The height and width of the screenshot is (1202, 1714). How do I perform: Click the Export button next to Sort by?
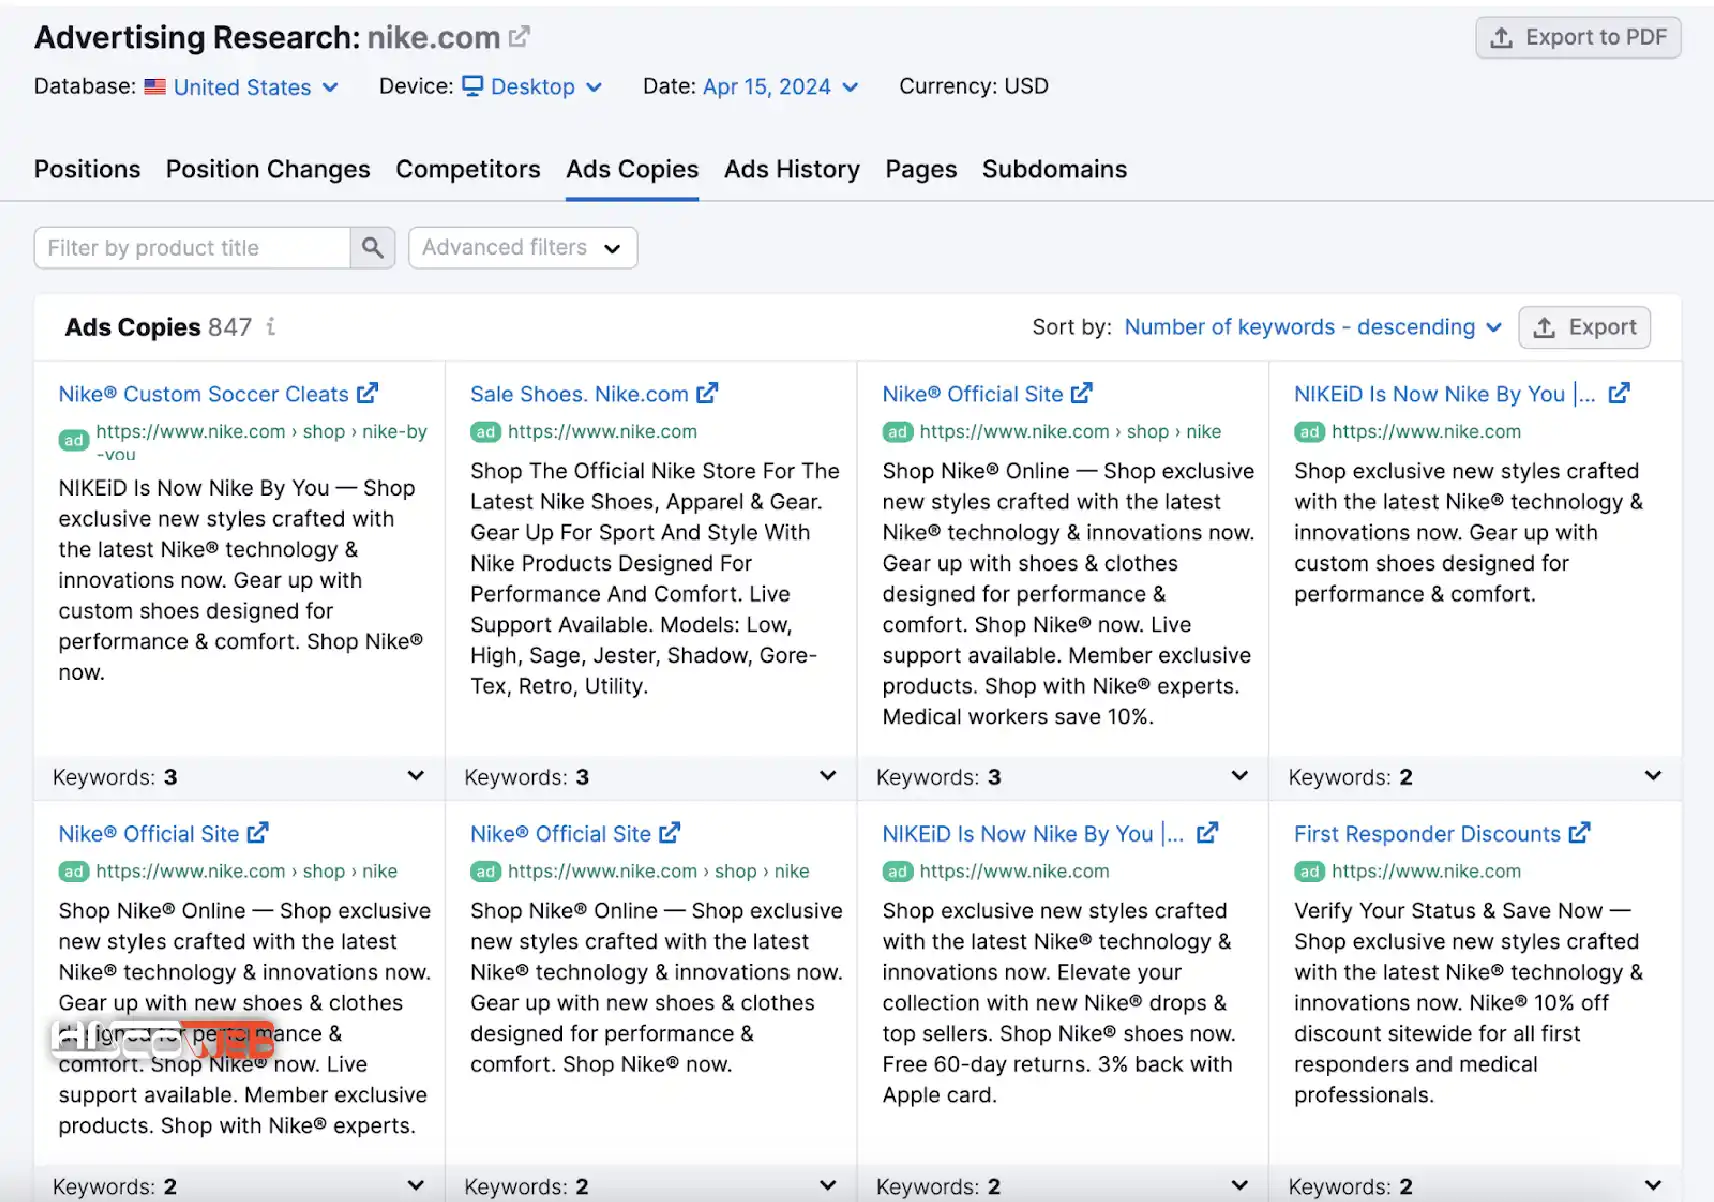[x=1584, y=327]
